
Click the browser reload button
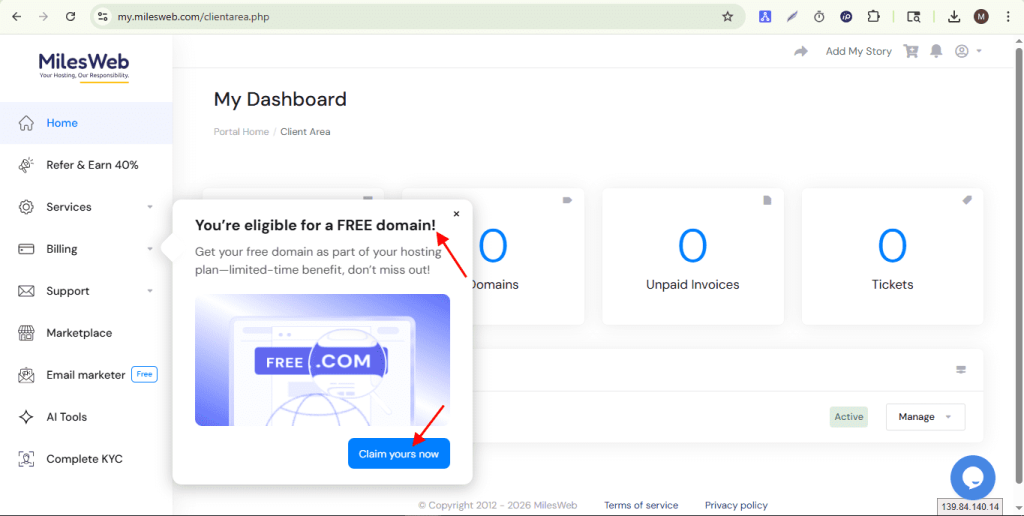click(x=70, y=17)
